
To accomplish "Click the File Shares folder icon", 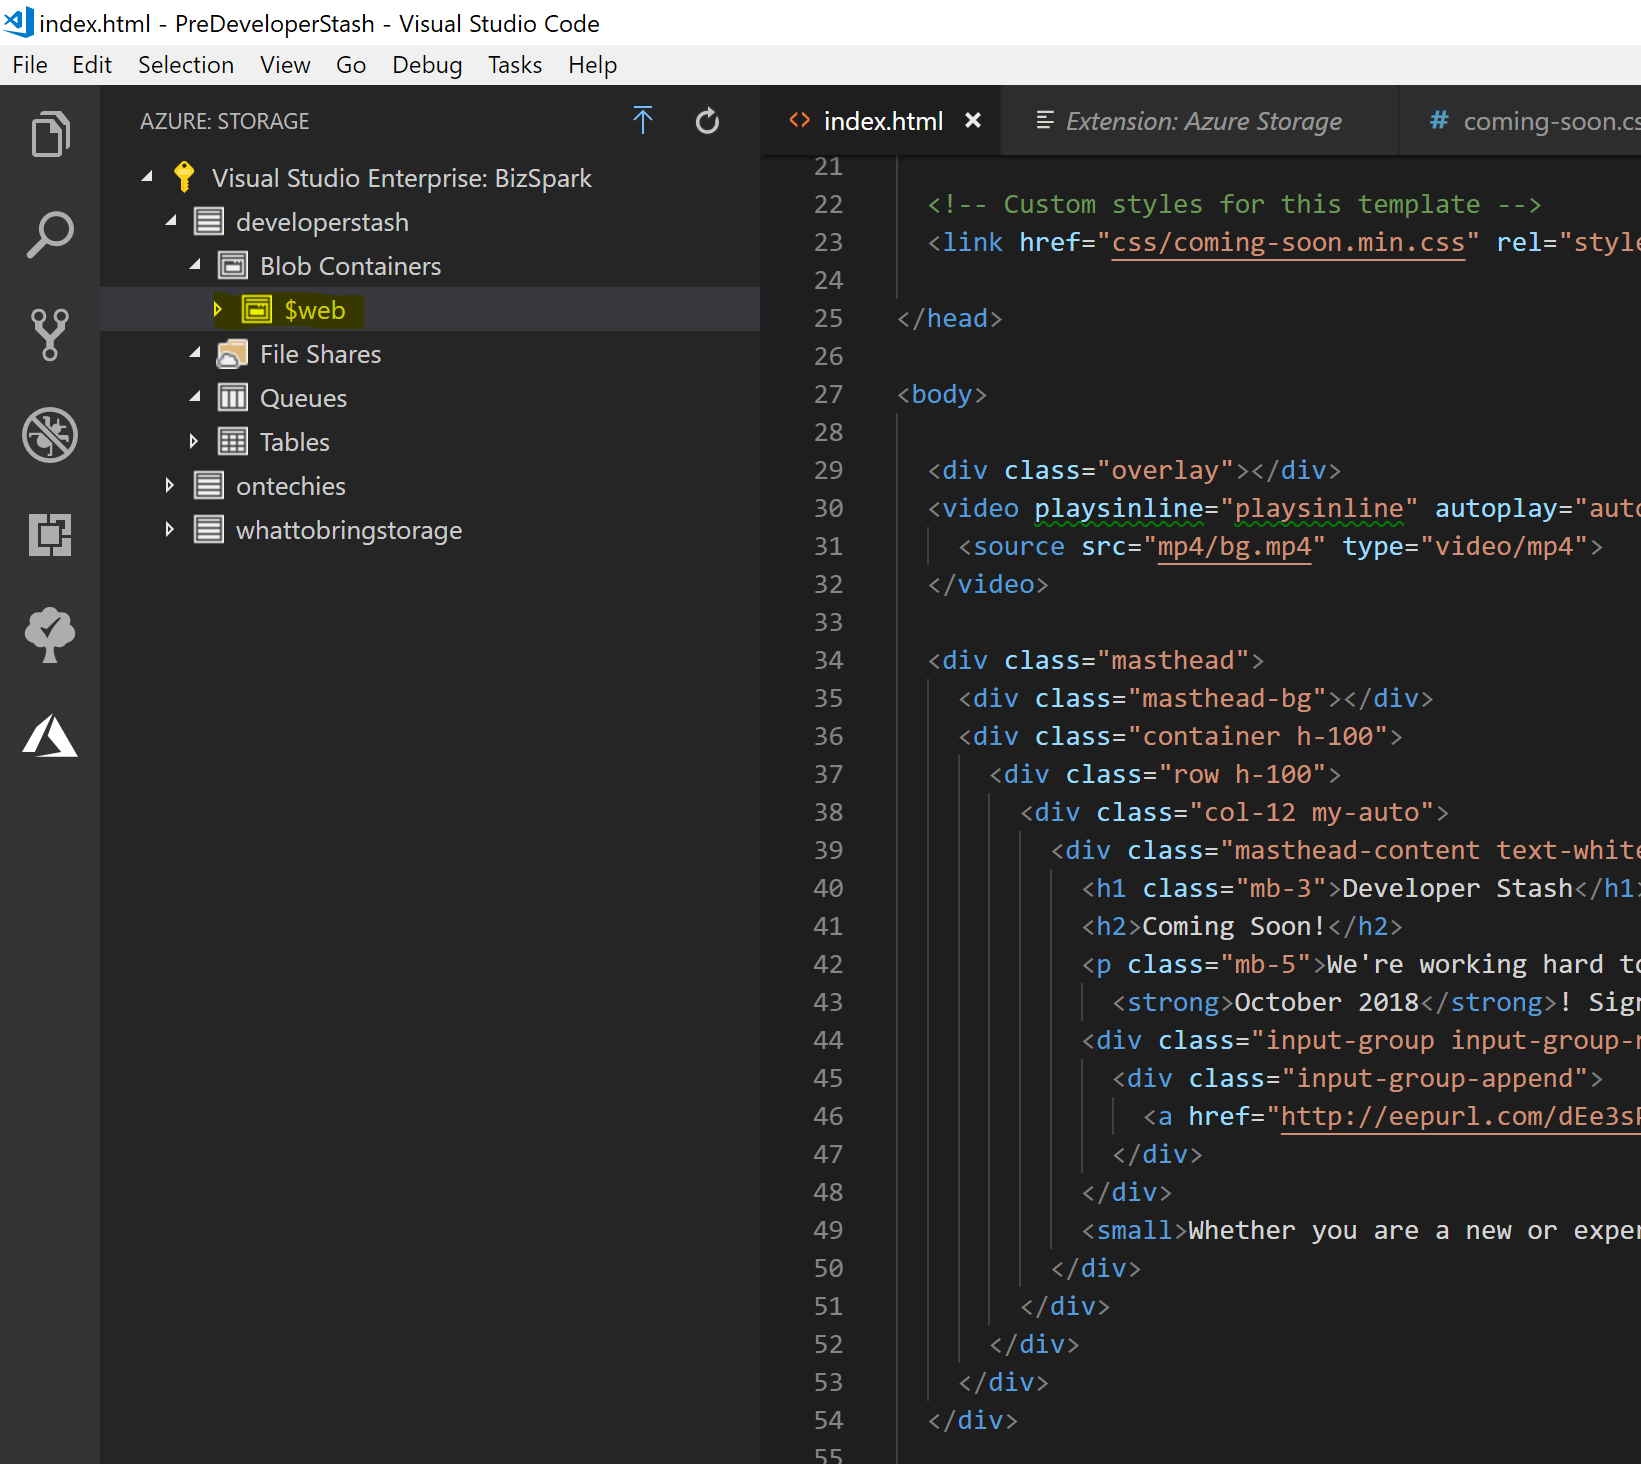I will point(233,353).
